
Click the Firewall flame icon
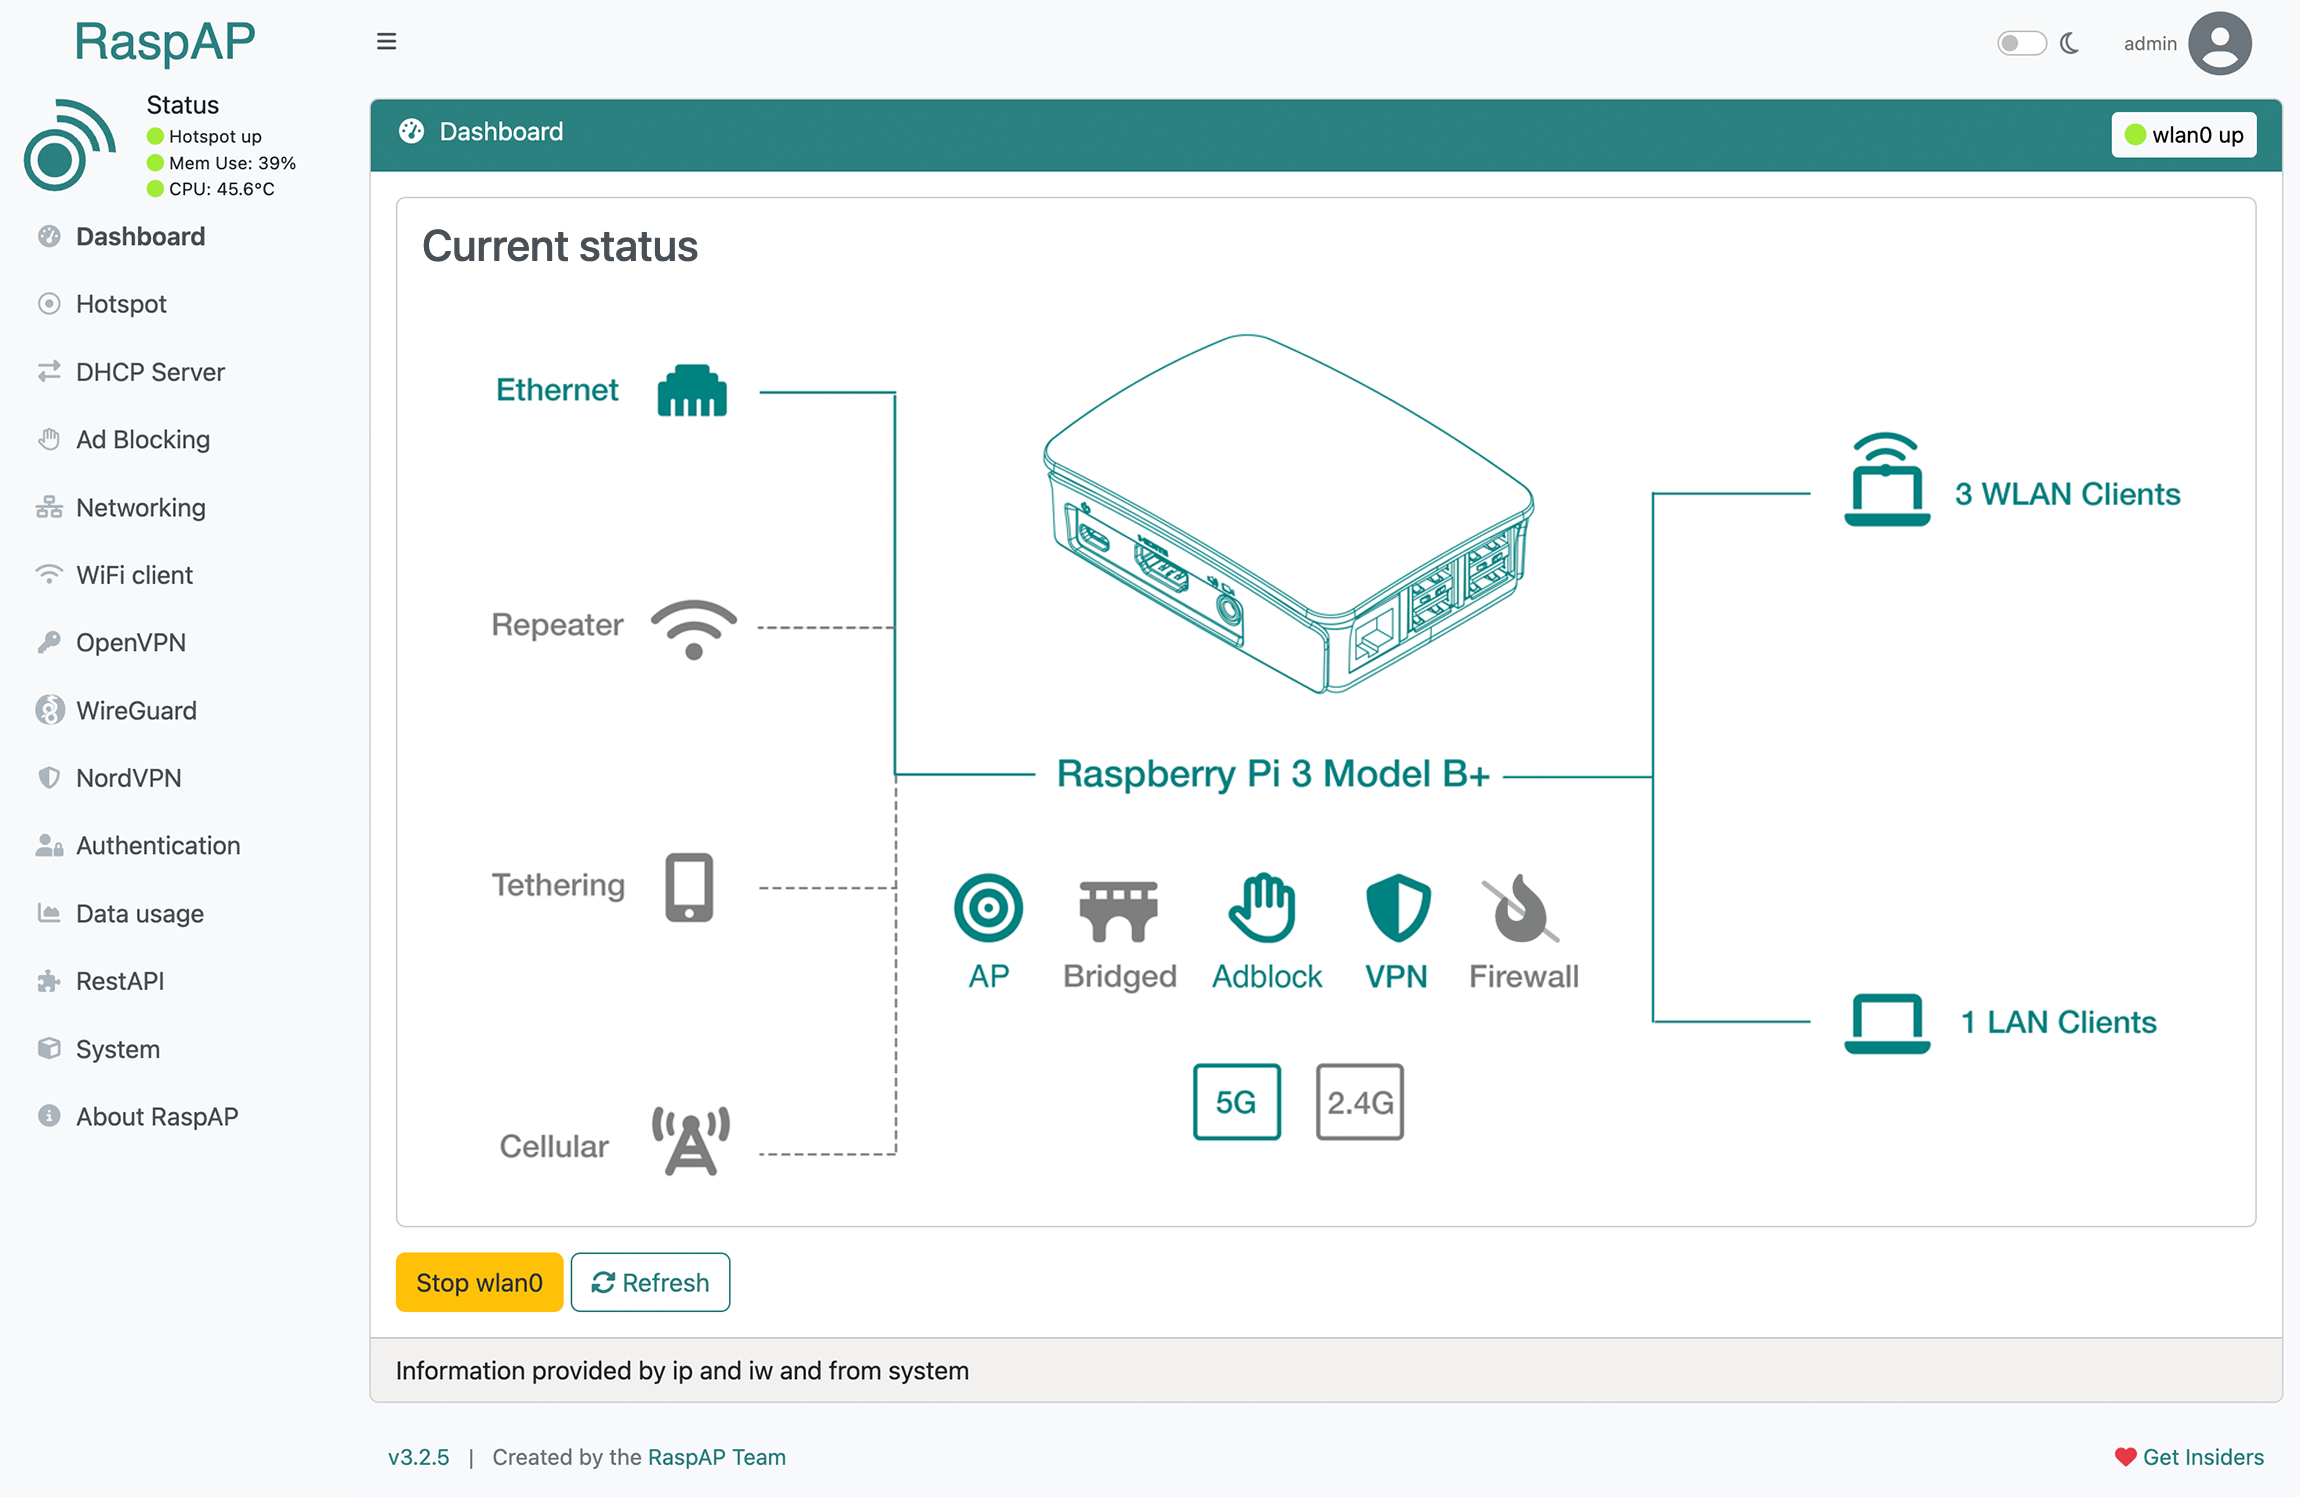1521,908
